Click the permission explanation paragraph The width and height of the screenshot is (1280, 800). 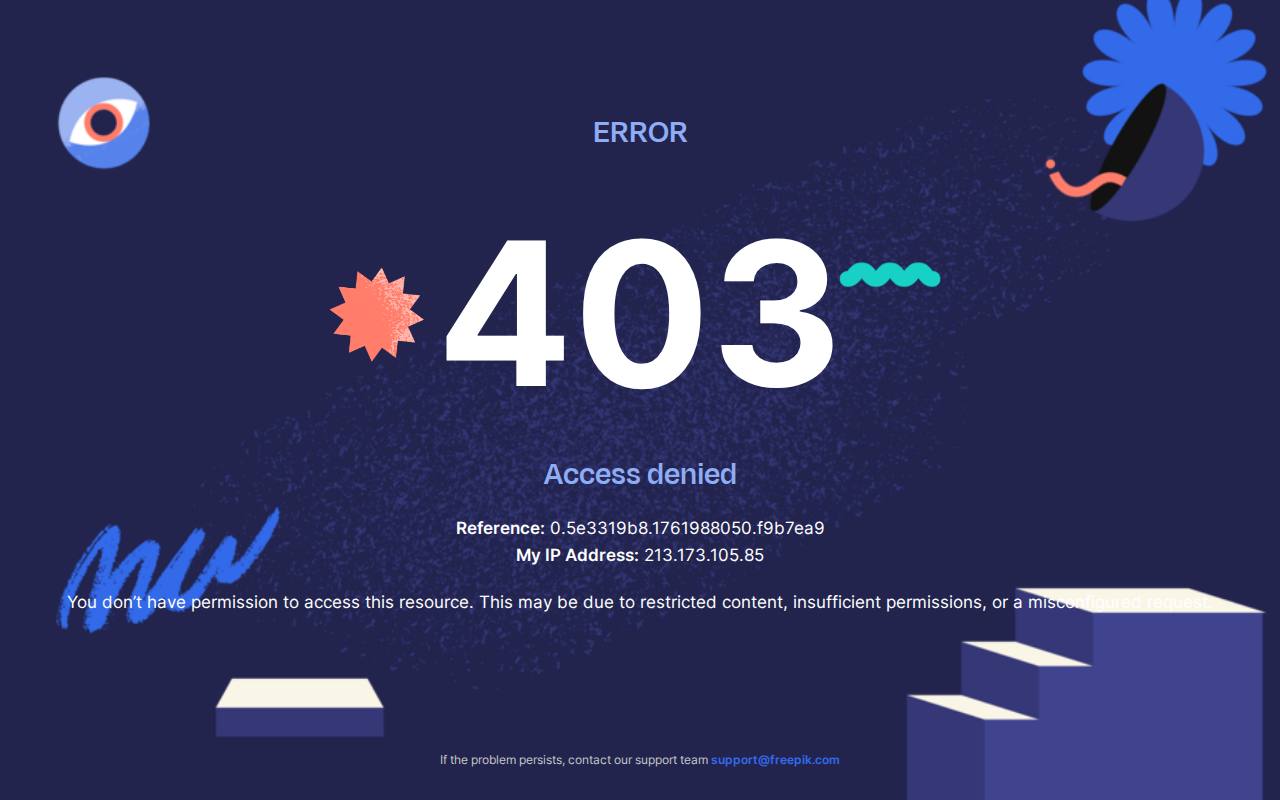coord(636,602)
